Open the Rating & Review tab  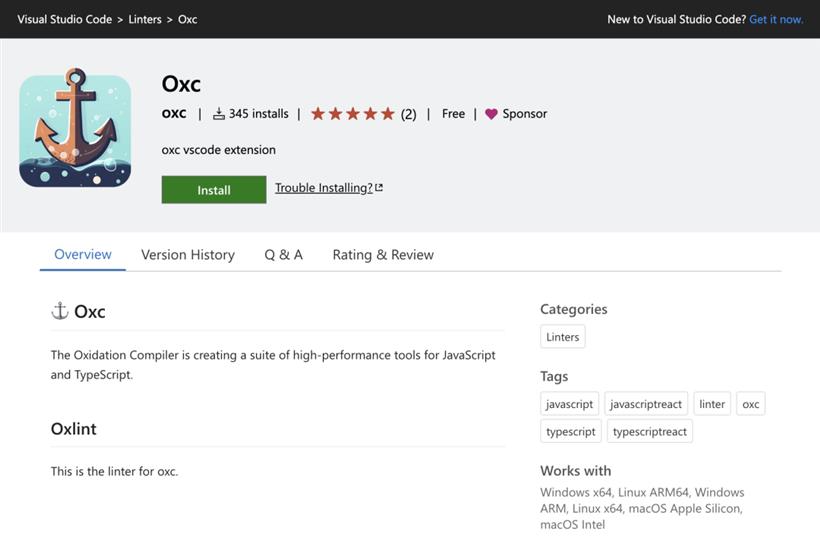click(x=383, y=255)
